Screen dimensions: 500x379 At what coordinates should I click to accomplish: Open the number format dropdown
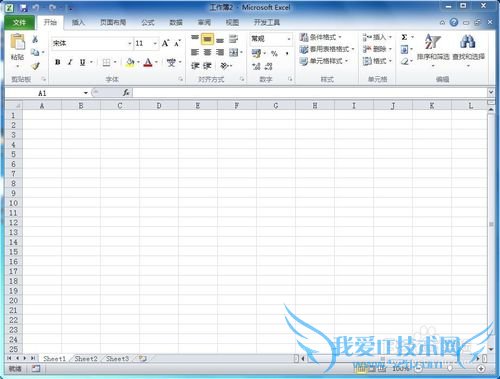pos(289,39)
